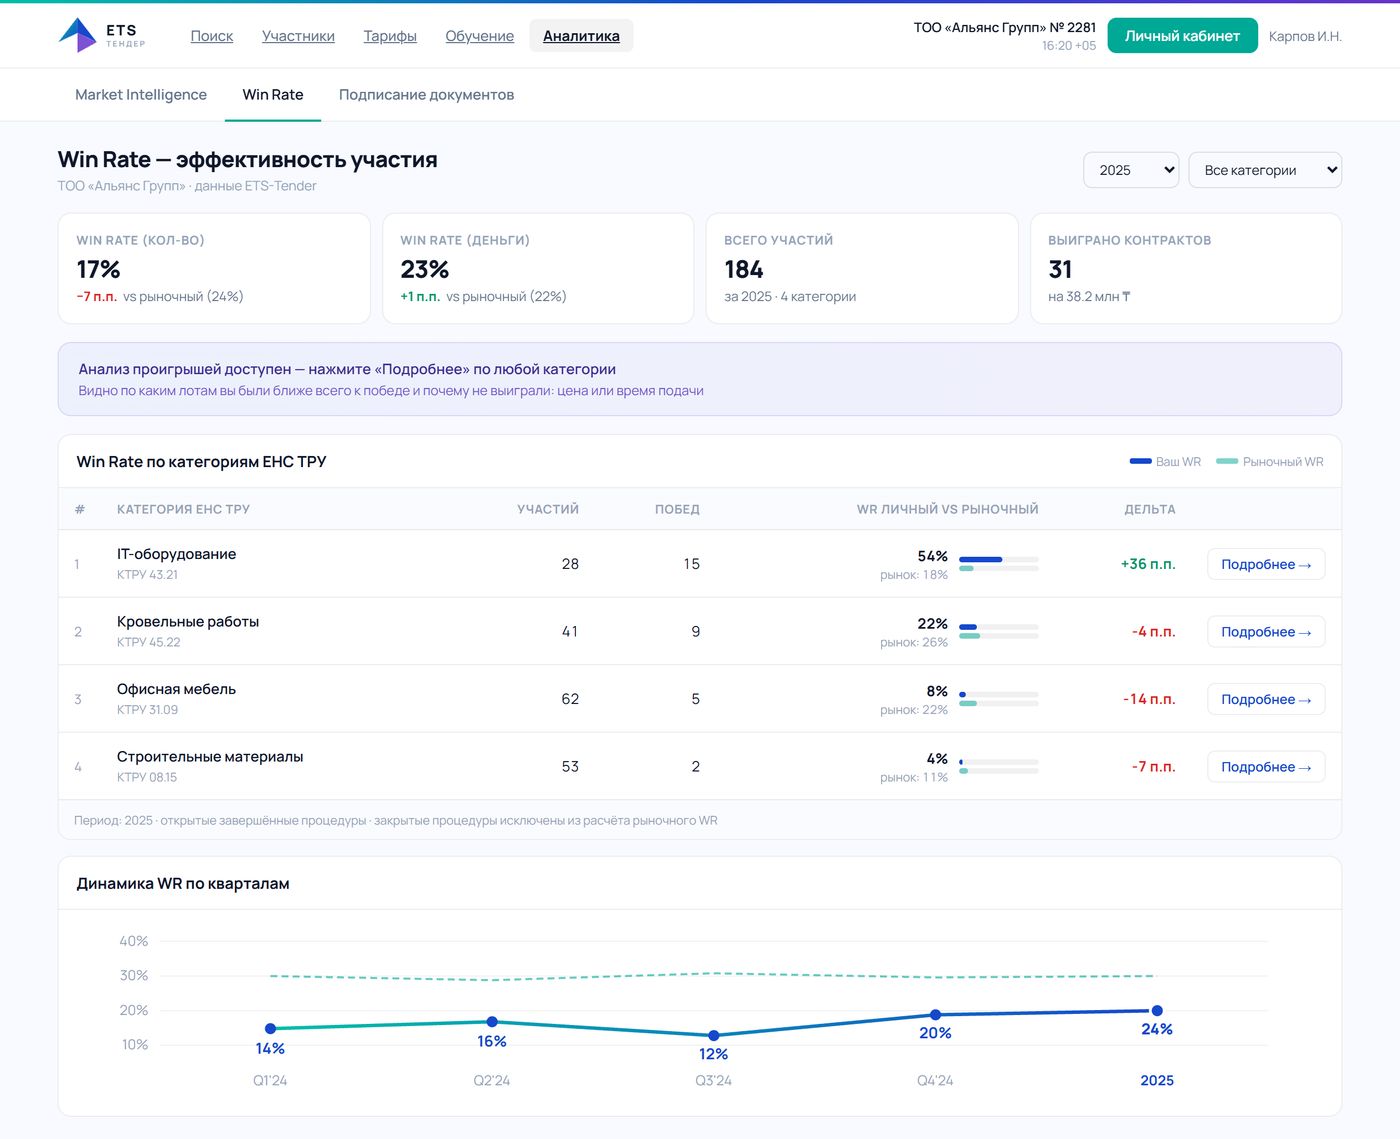The image size is (1400, 1139).
Task: Click the Кровельные работы 22% win rate bar
Action: (999, 627)
